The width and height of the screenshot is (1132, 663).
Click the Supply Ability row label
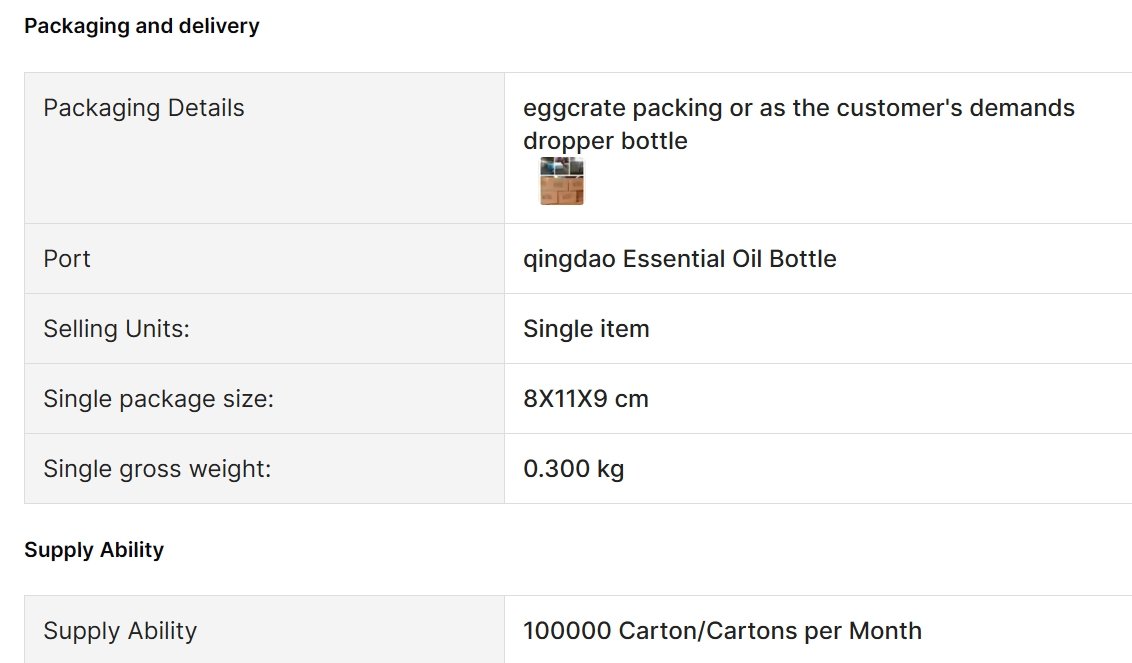point(120,630)
